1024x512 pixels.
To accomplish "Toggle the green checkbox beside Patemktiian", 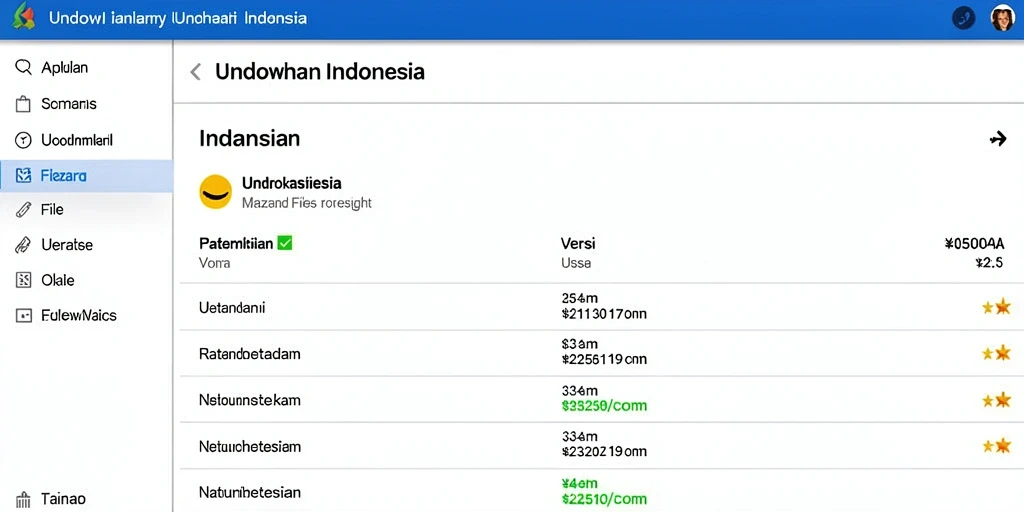I will (x=285, y=243).
